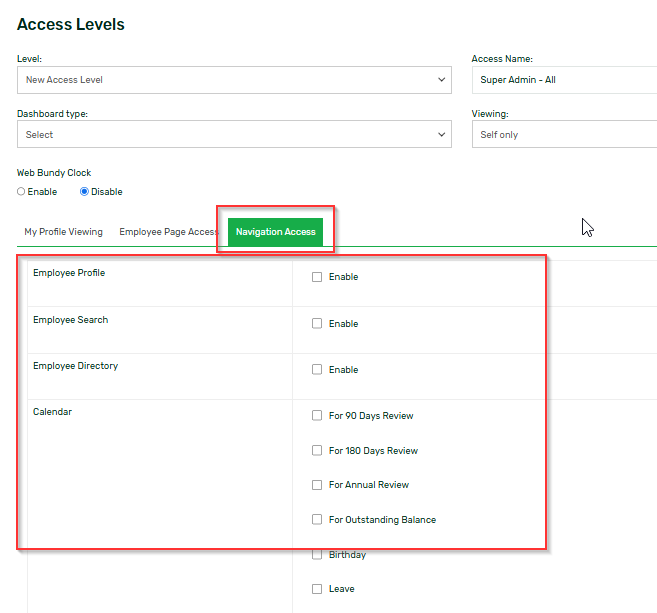Switch to the Employee Page Access tab
657x613 pixels.
(168, 232)
